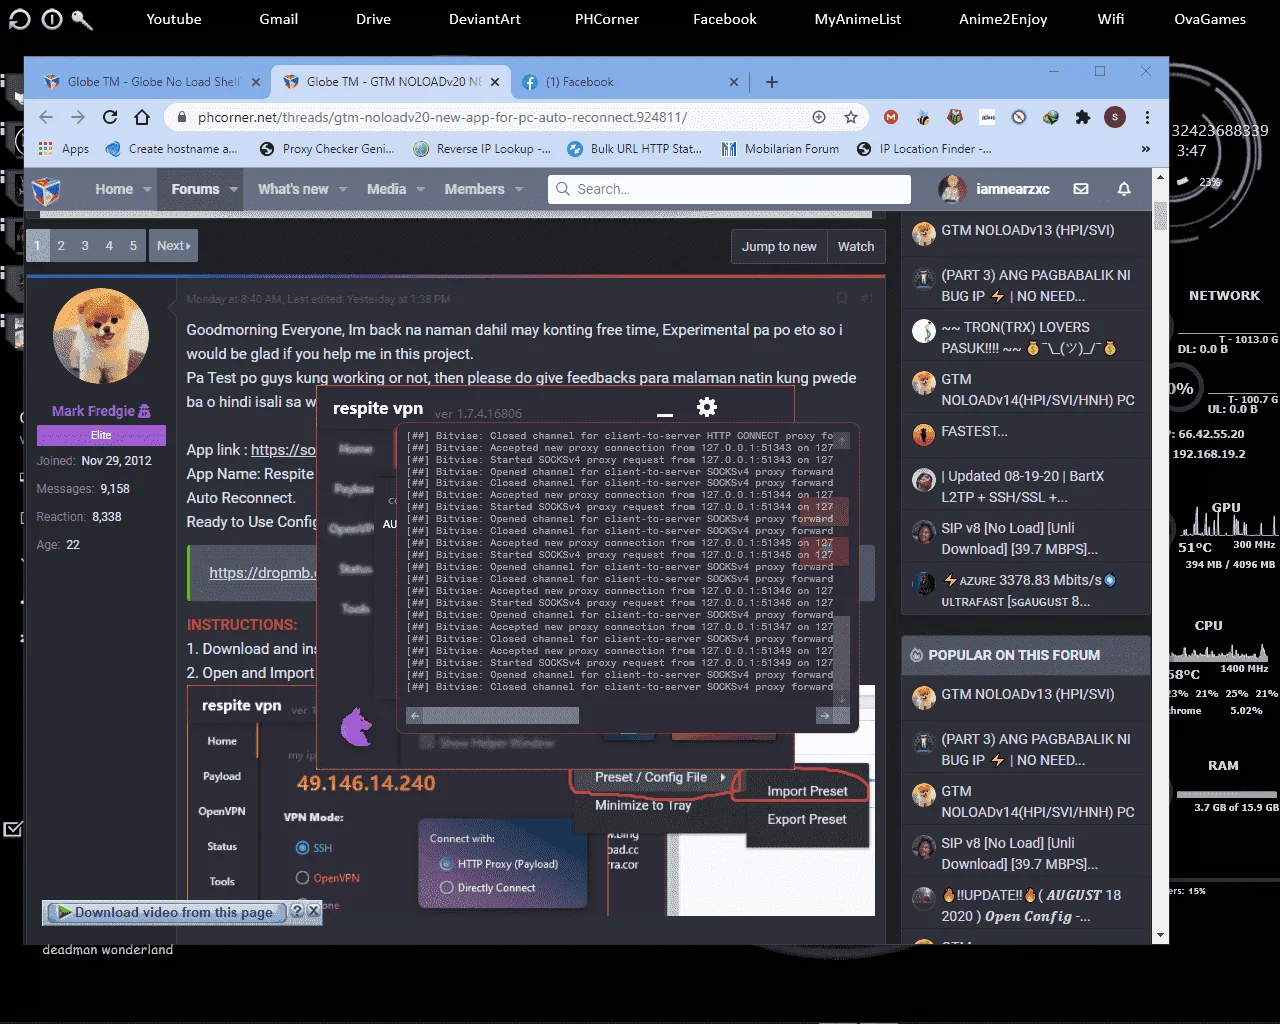Open the Chrome profile avatar
Image resolution: width=1280 pixels, height=1024 pixels.
pyautogui.click(x=1115, y=117)
